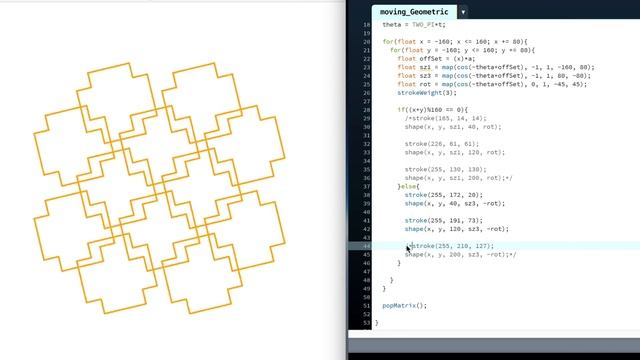Screen dimensions: 640x360
Task: Click the orange geometric pattern in sketch window
Action: (159, 188)
